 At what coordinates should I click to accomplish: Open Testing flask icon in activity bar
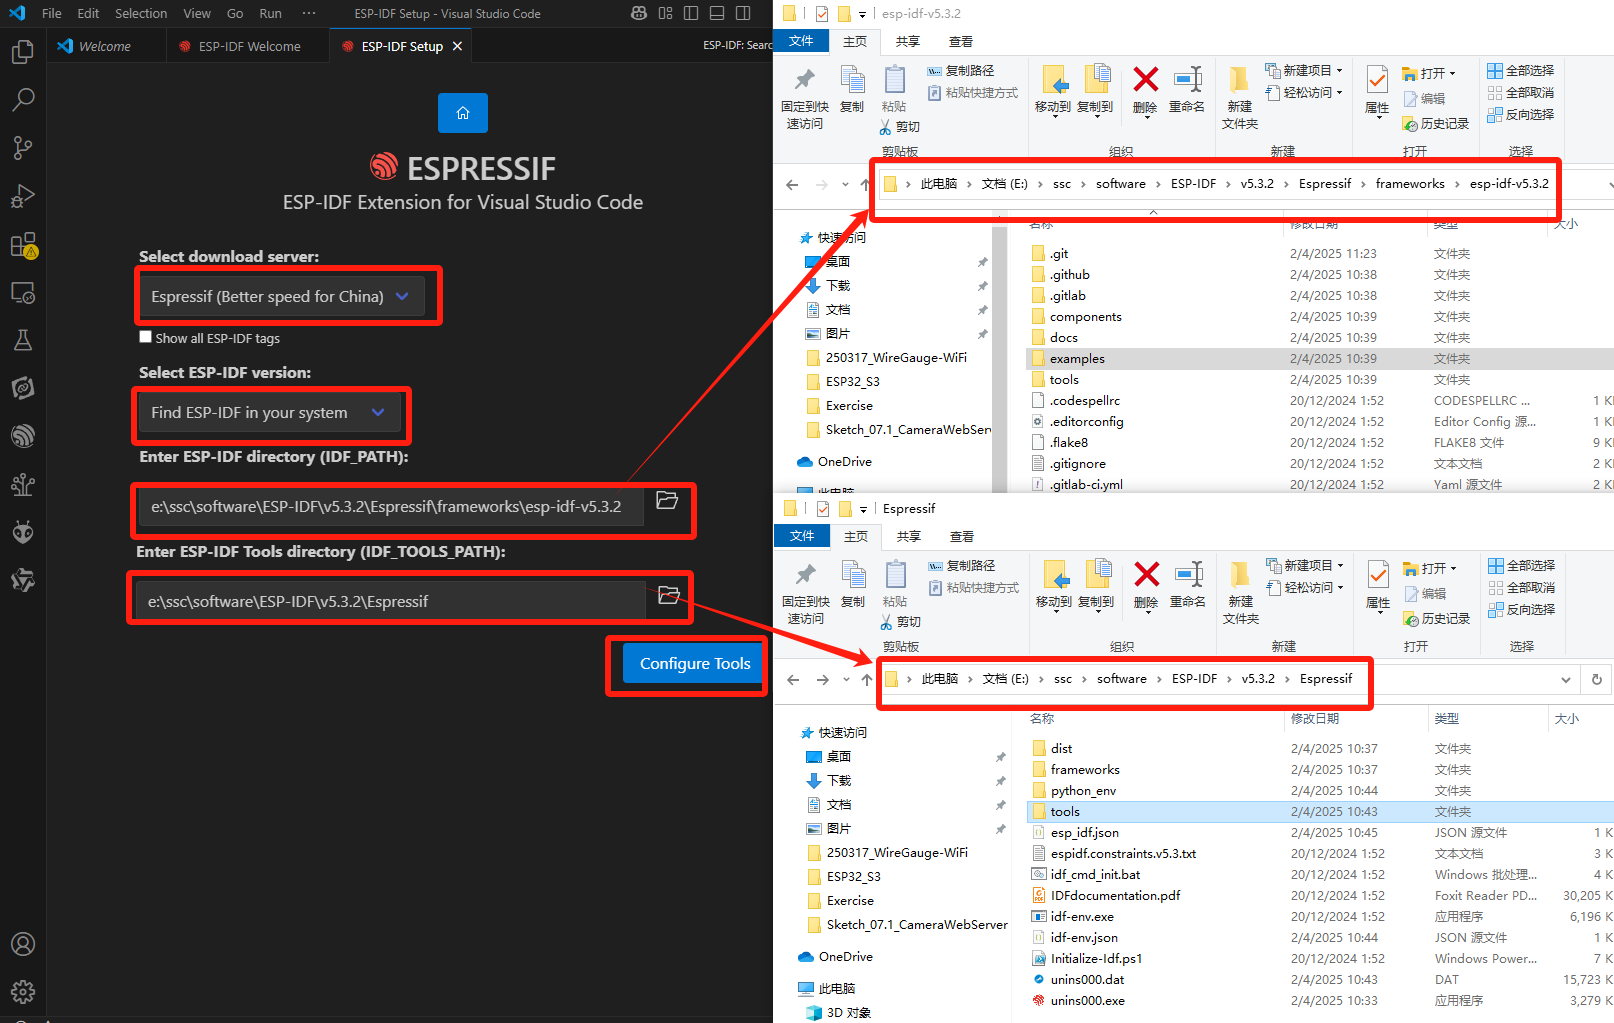[x=23, y=340]
